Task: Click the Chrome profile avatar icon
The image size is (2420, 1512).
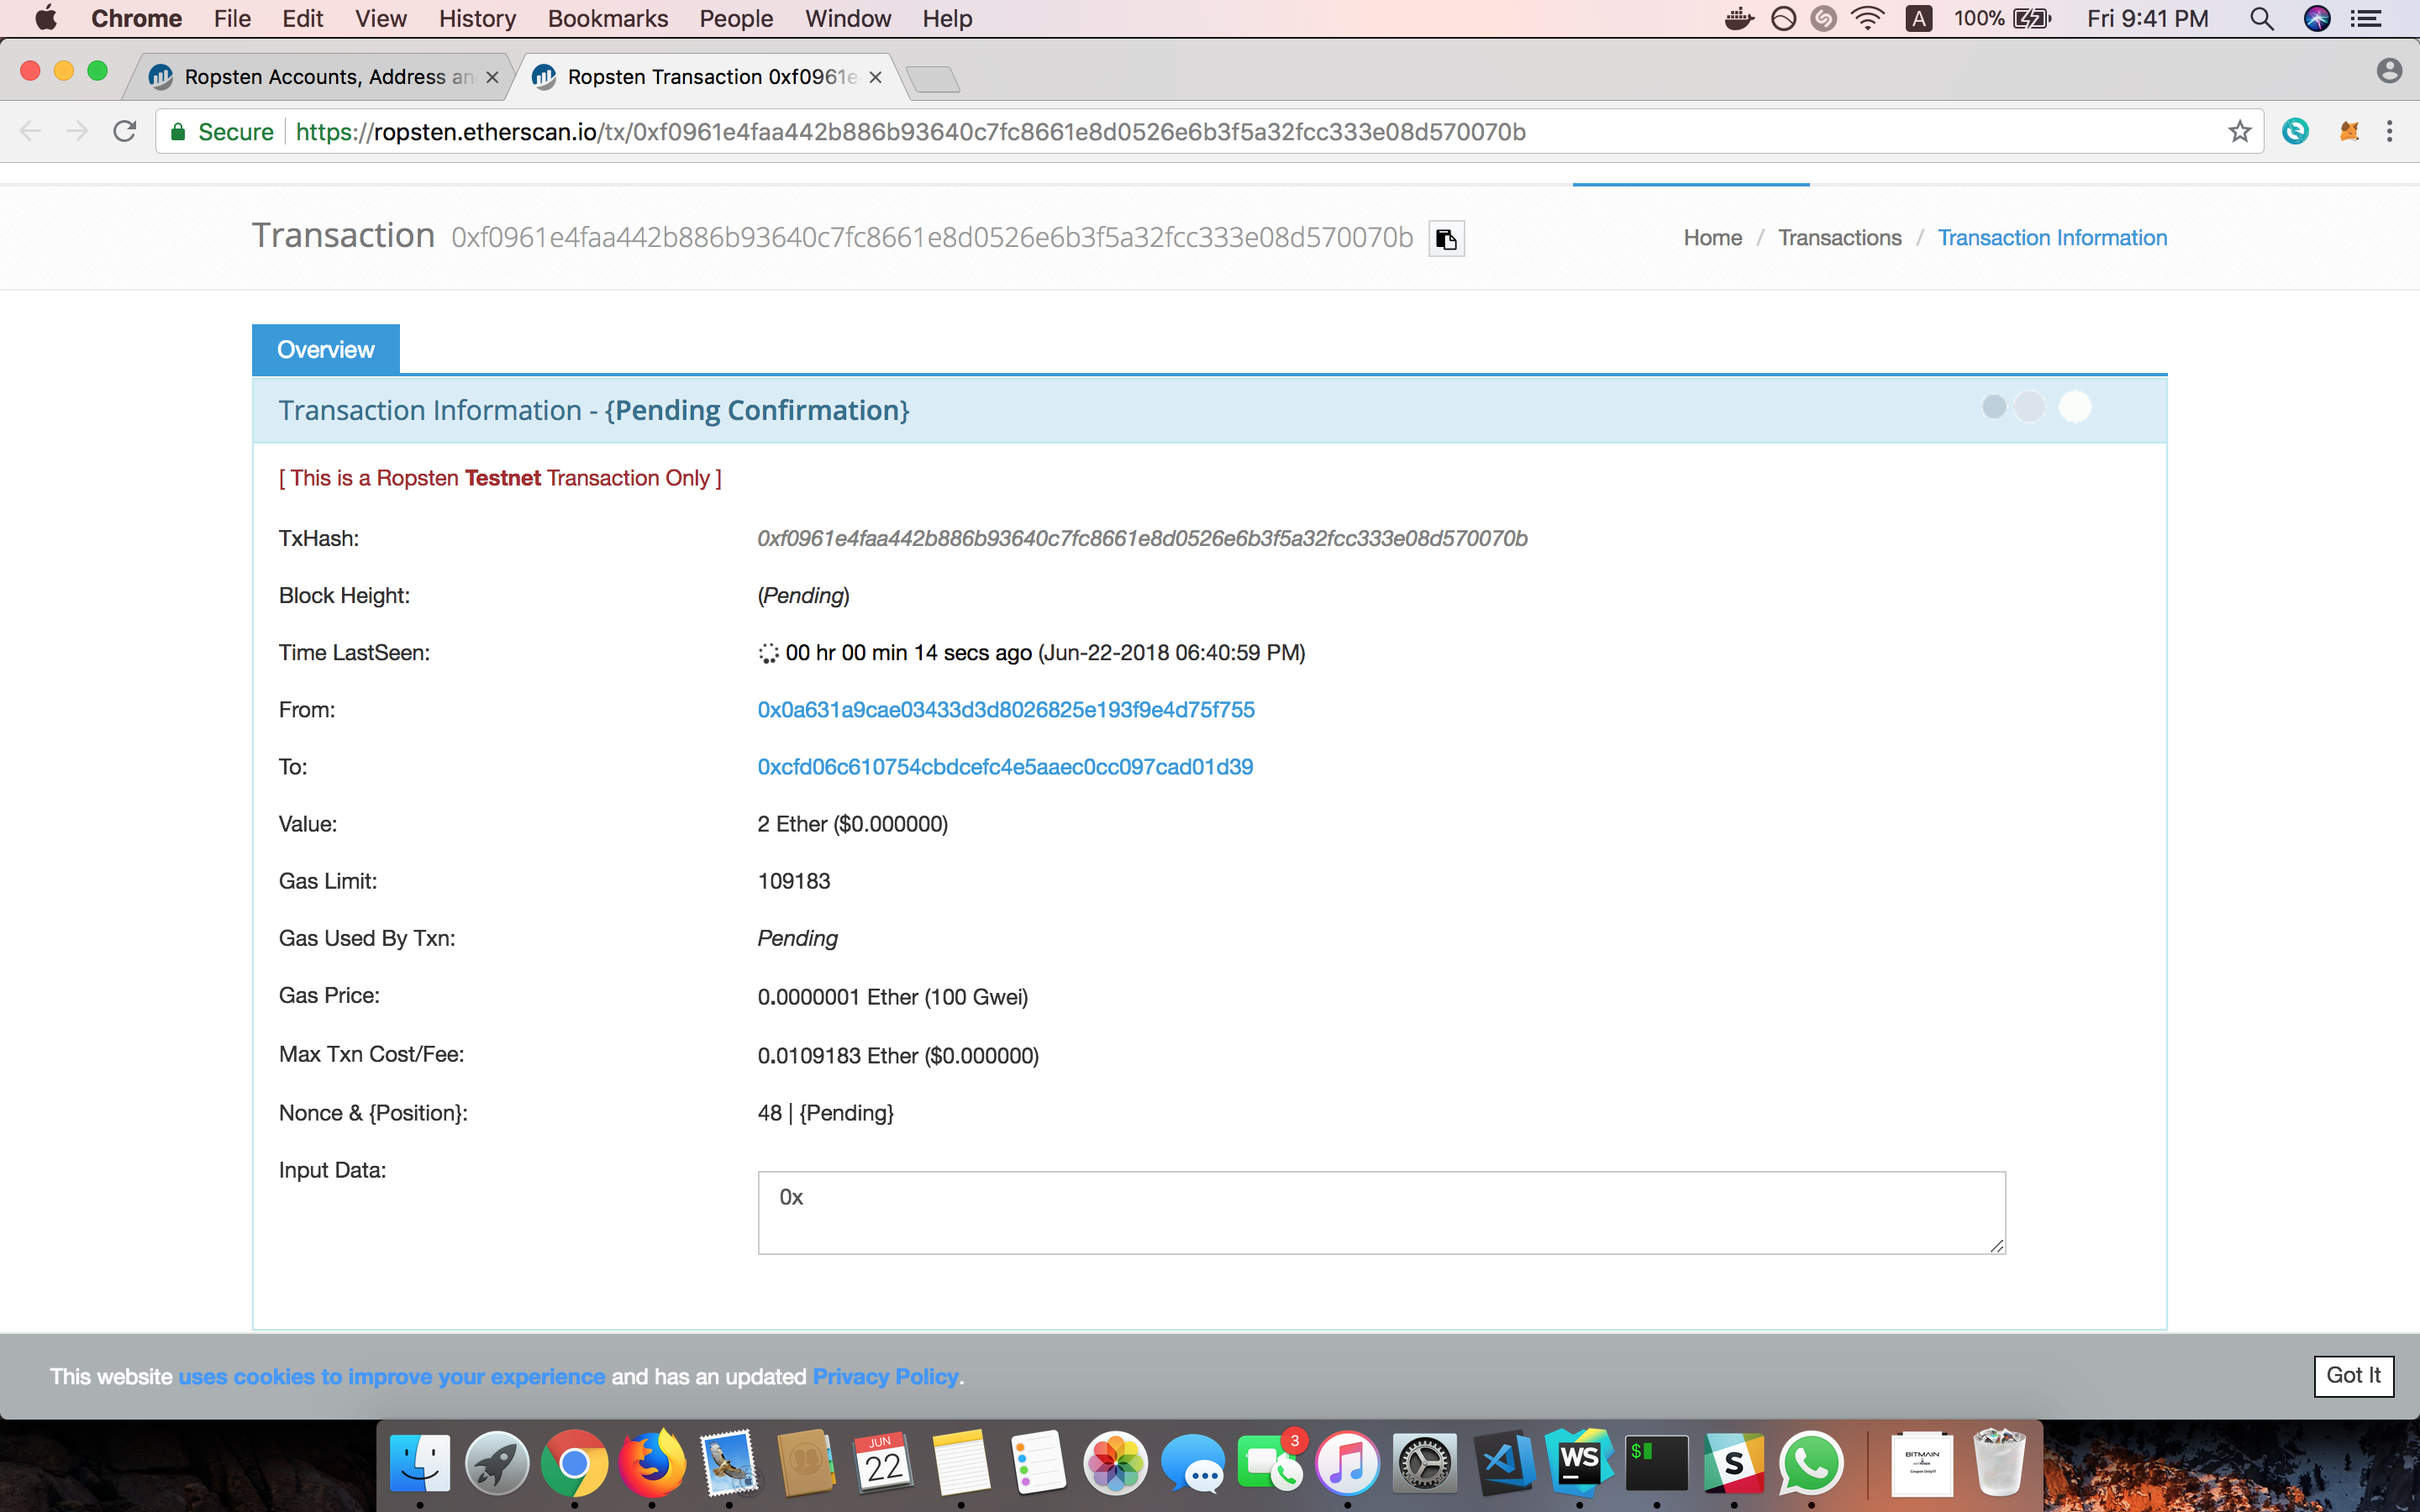Action: pyautogui.click(x=2388, y=71)
